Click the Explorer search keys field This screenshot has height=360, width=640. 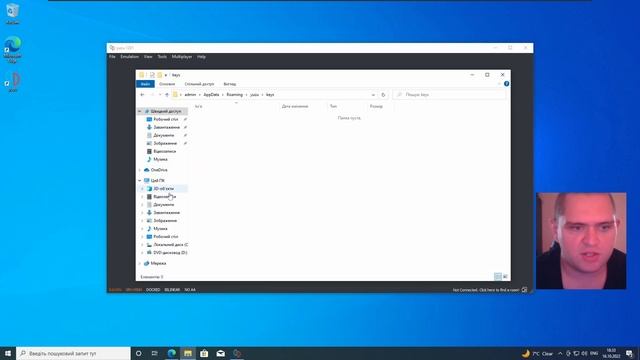point(449,95)
